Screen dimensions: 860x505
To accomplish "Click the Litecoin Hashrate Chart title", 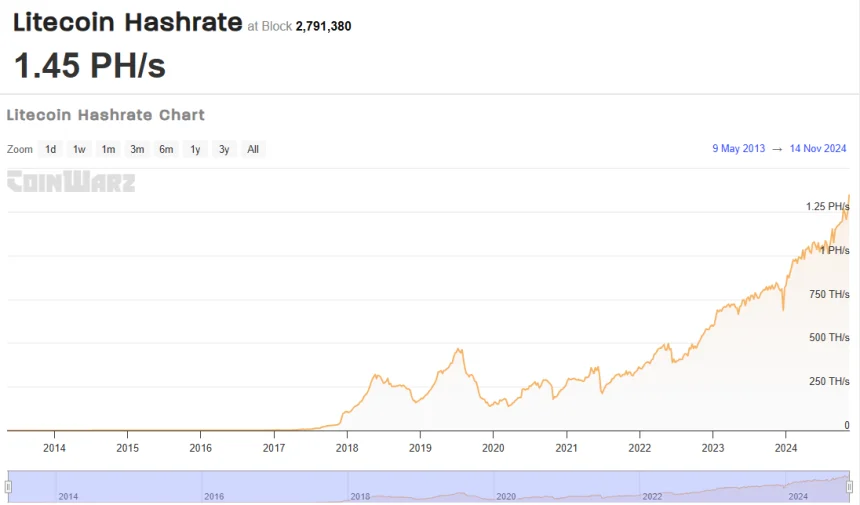I will [106, 115].
